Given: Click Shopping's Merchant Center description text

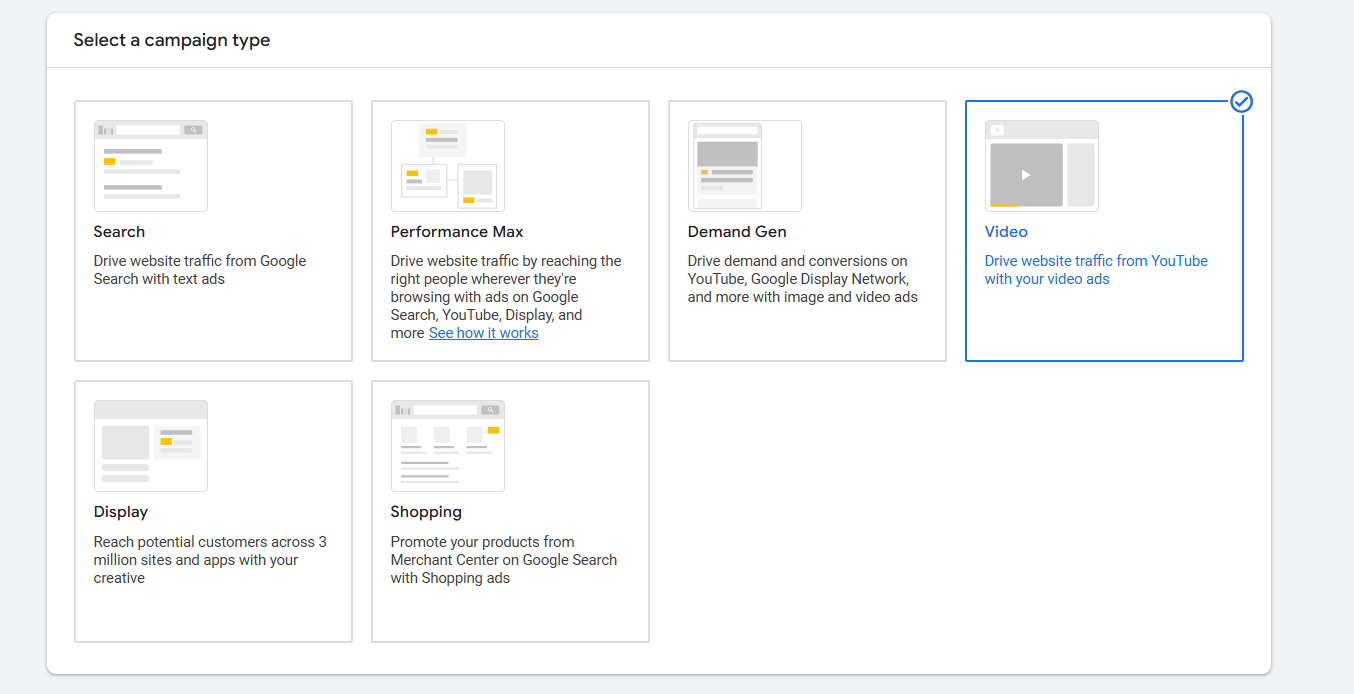Looking at the screenshot, I should [503, 560].
